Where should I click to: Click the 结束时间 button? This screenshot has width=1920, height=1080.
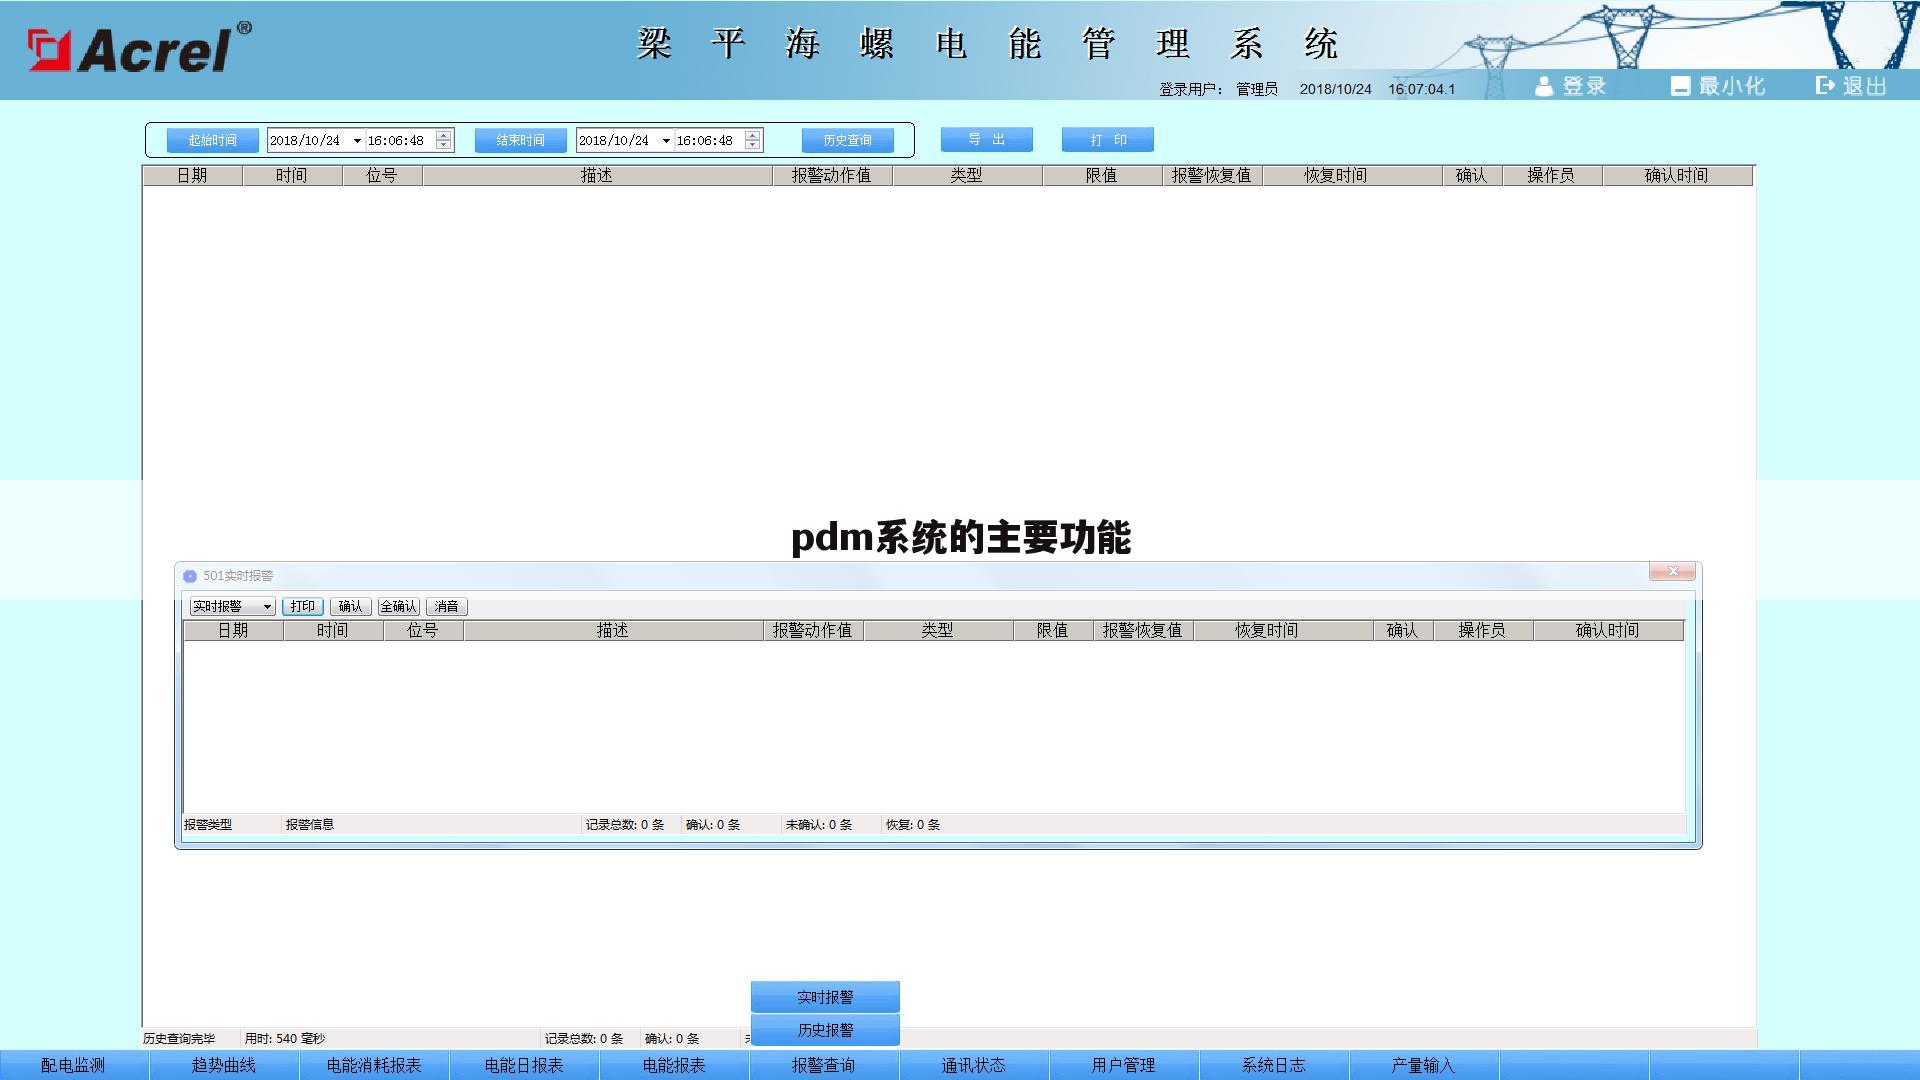[520, 140]
